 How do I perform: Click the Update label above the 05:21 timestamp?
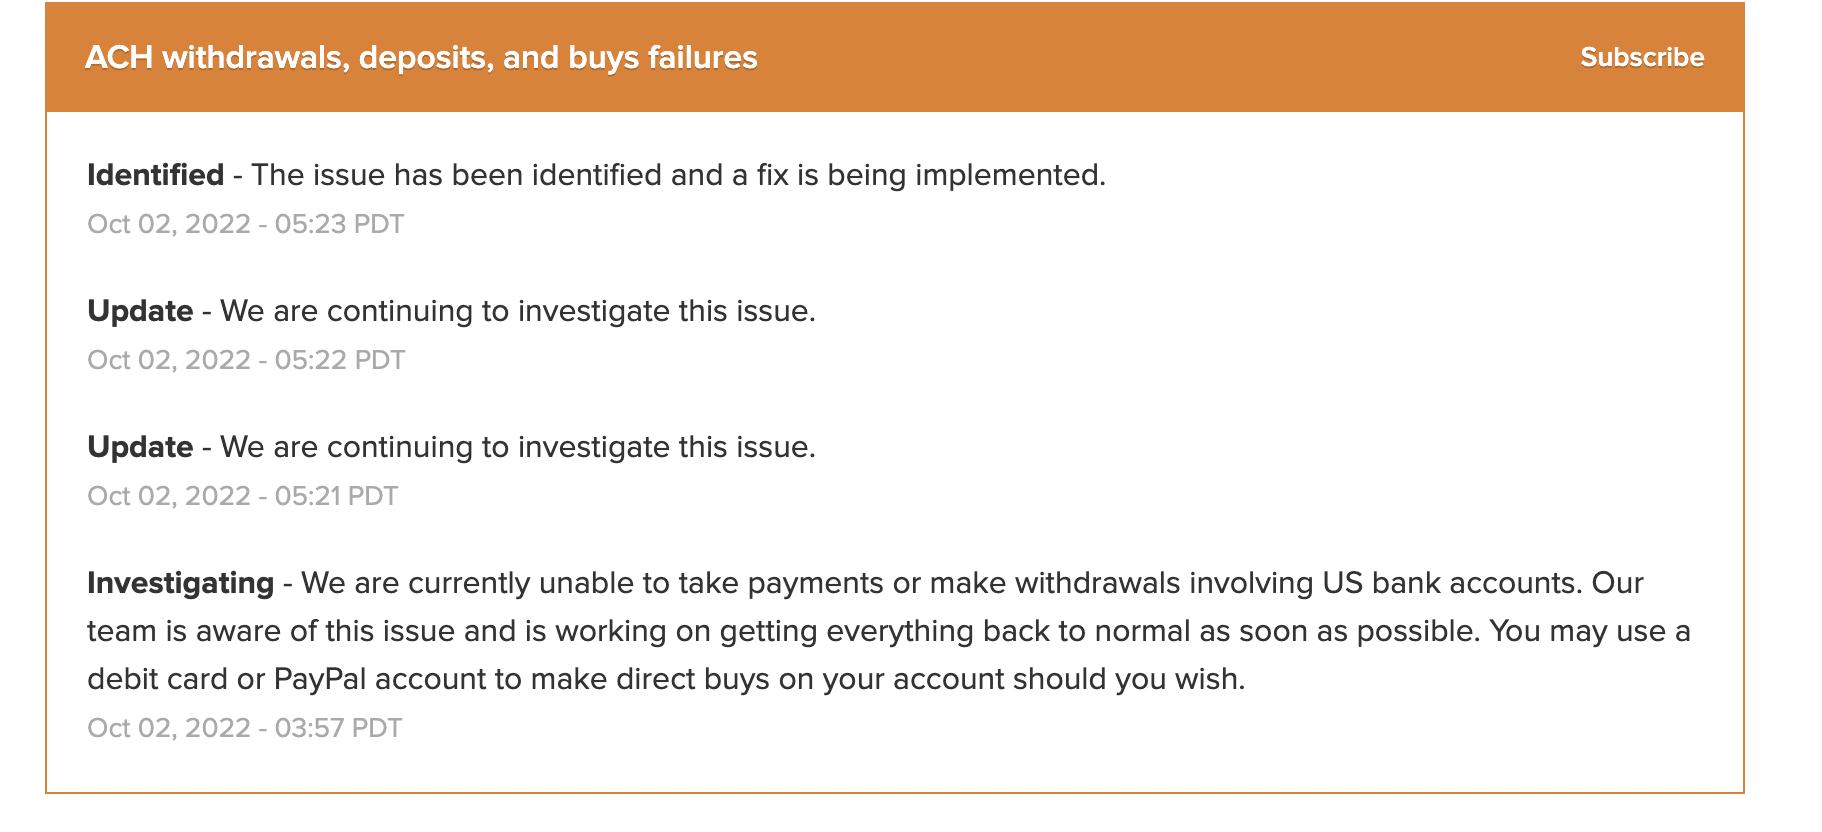pyautogui.click(x=140, y=447)
